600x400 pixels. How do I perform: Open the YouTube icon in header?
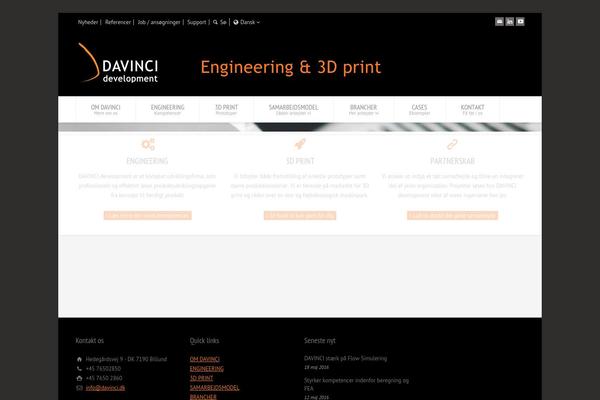[x=520, y=22]
